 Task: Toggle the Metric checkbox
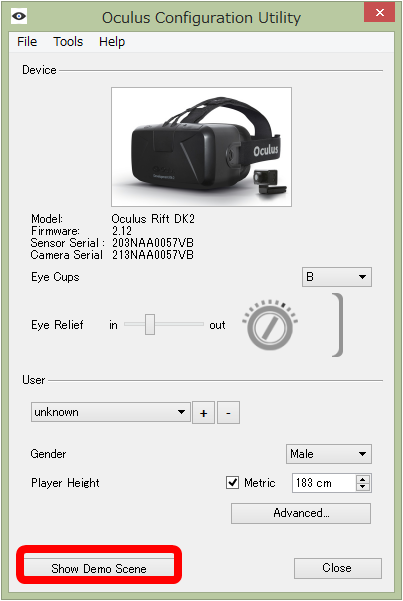232,483
